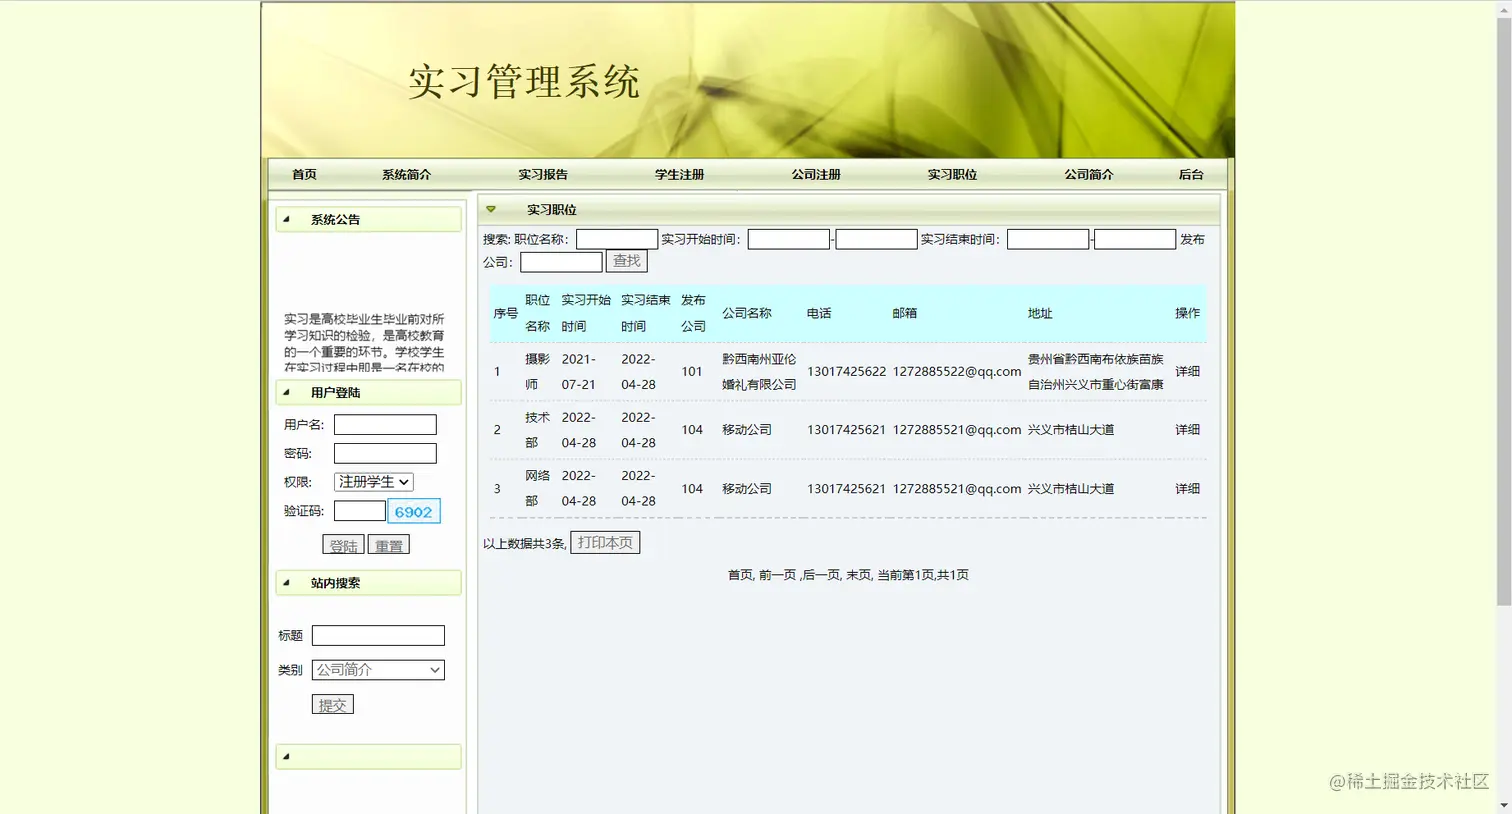1512x814 pixels.
Task: Click the 站内搜索 panel triangle icon
Action: [286, 582]
